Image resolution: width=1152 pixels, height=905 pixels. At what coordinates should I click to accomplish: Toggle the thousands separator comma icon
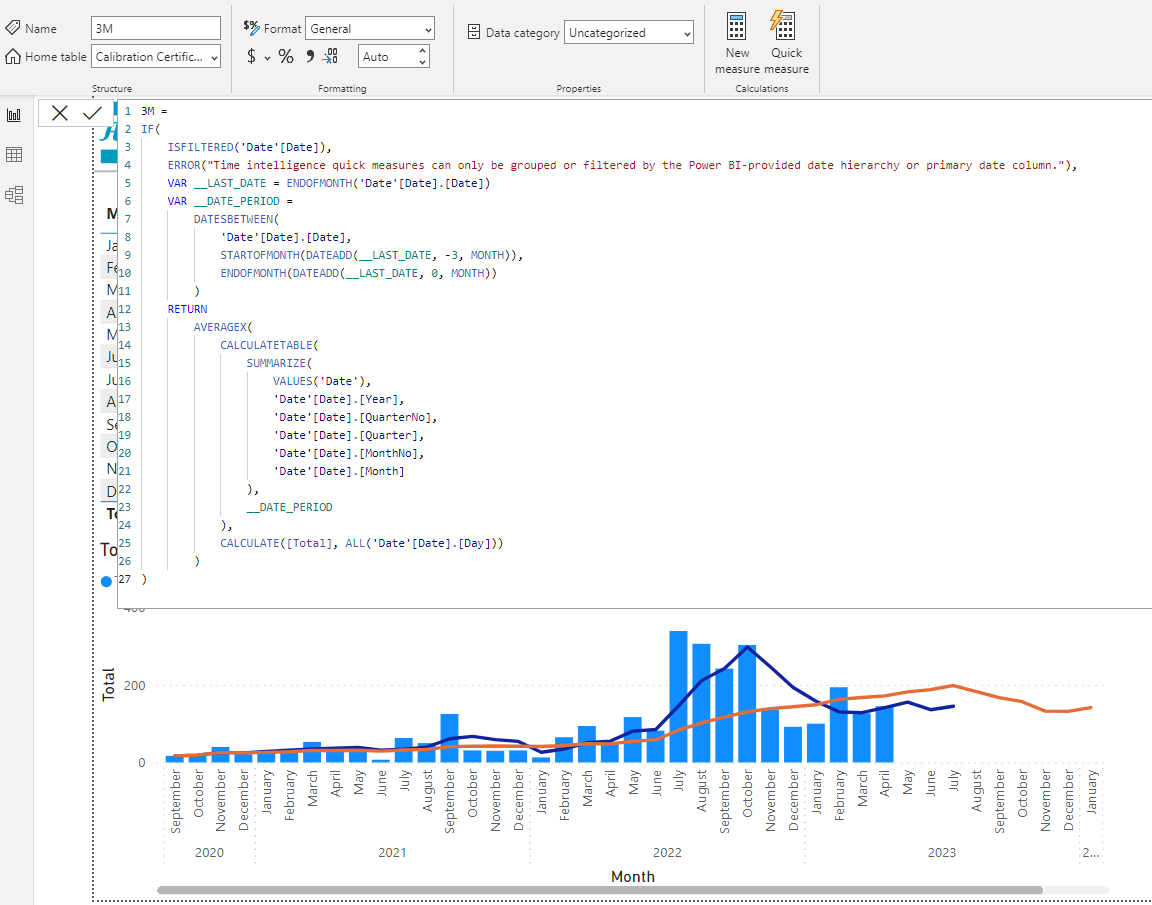pyautogui.click(x=310, y=56)
